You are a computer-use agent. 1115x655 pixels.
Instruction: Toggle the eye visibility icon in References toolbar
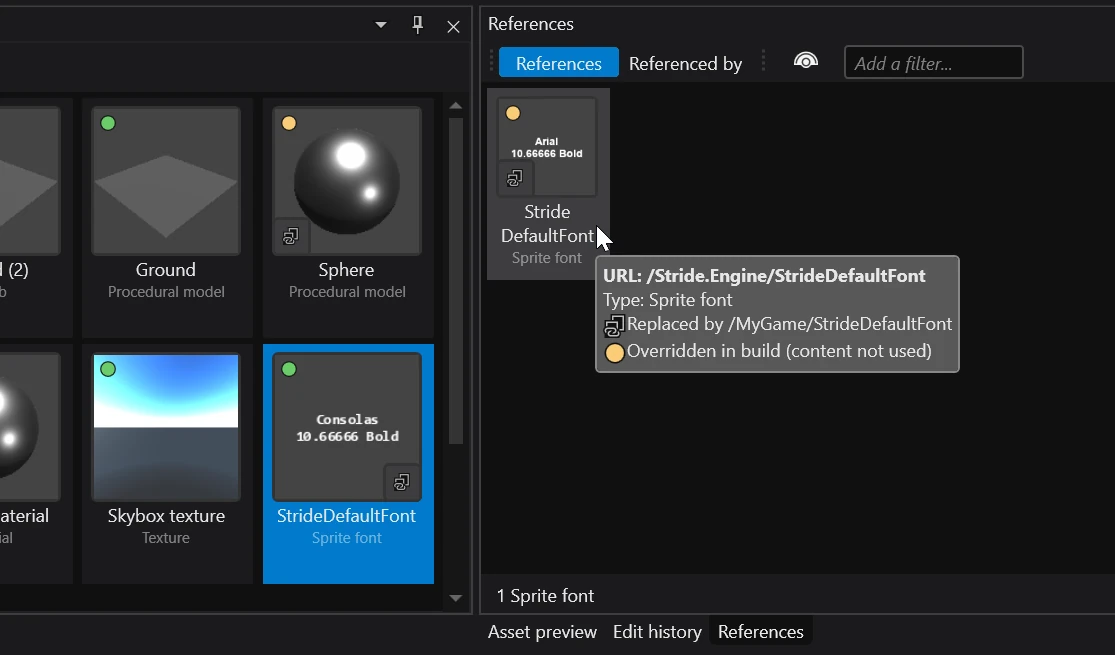[806, 61]
